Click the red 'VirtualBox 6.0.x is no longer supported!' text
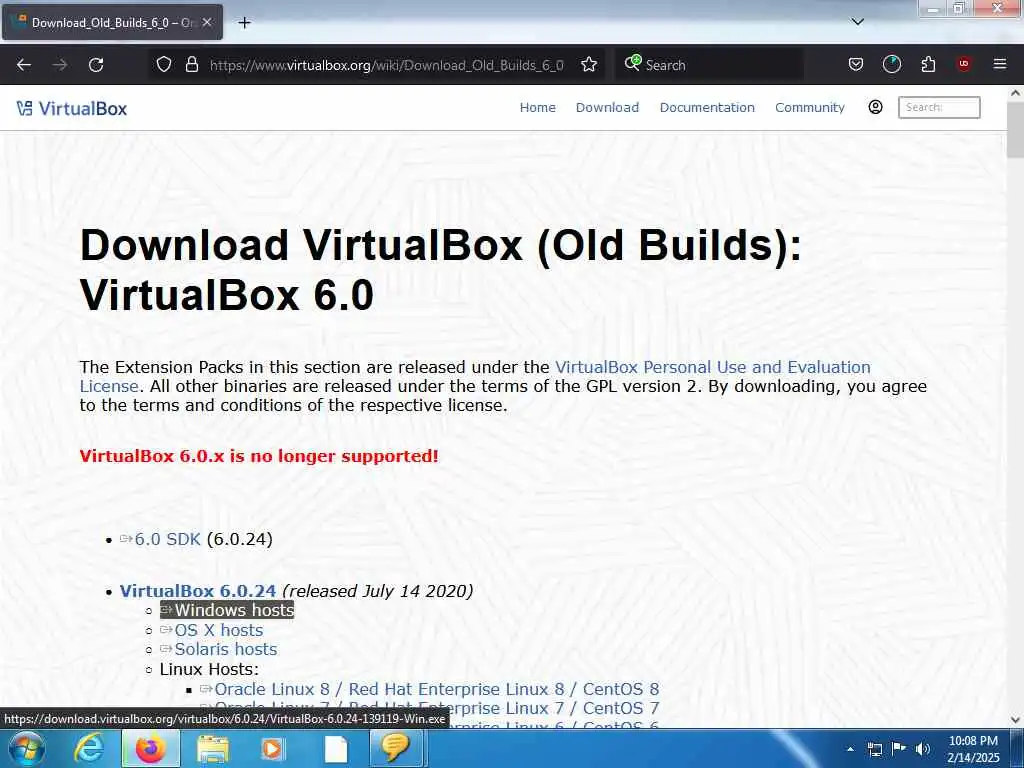Image resolution: width=1024 pixels, height=768 pixels. click(259, 456)
